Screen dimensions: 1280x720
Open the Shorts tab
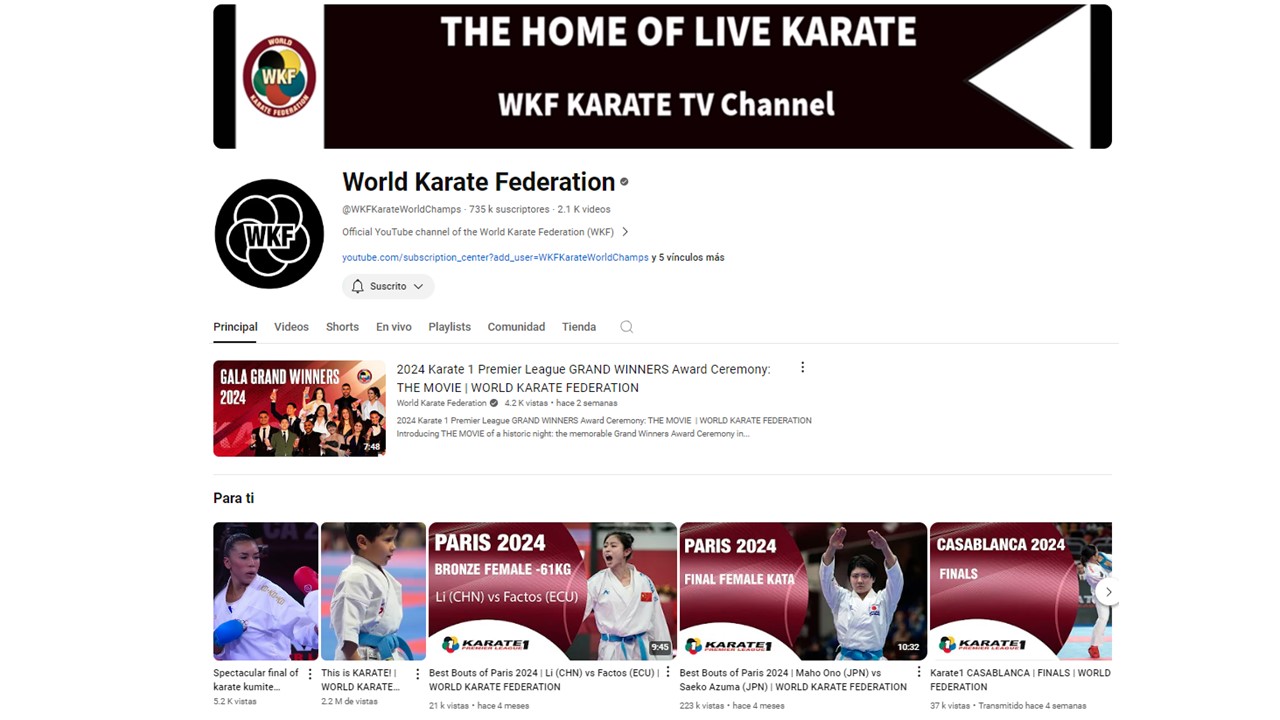click(342, 327)
